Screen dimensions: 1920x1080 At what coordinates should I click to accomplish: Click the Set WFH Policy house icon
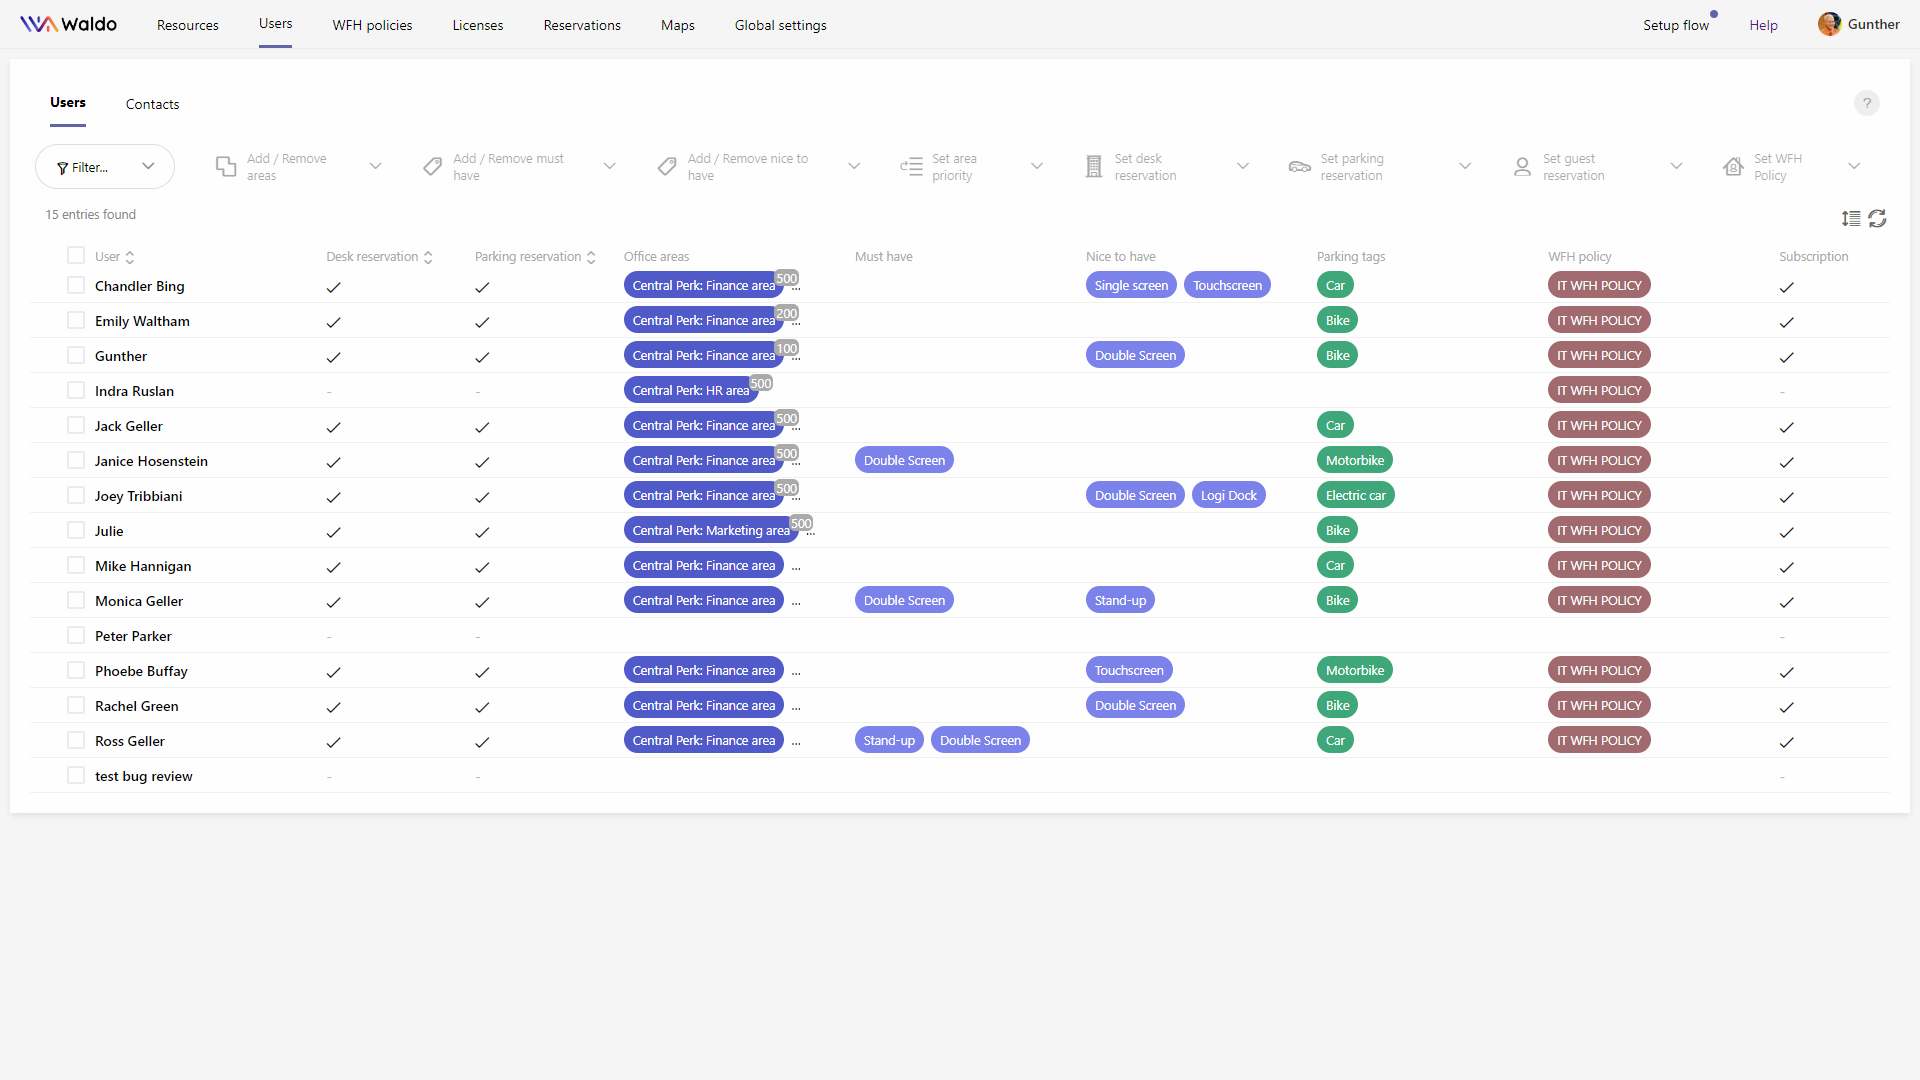[x=1733, y=166]
